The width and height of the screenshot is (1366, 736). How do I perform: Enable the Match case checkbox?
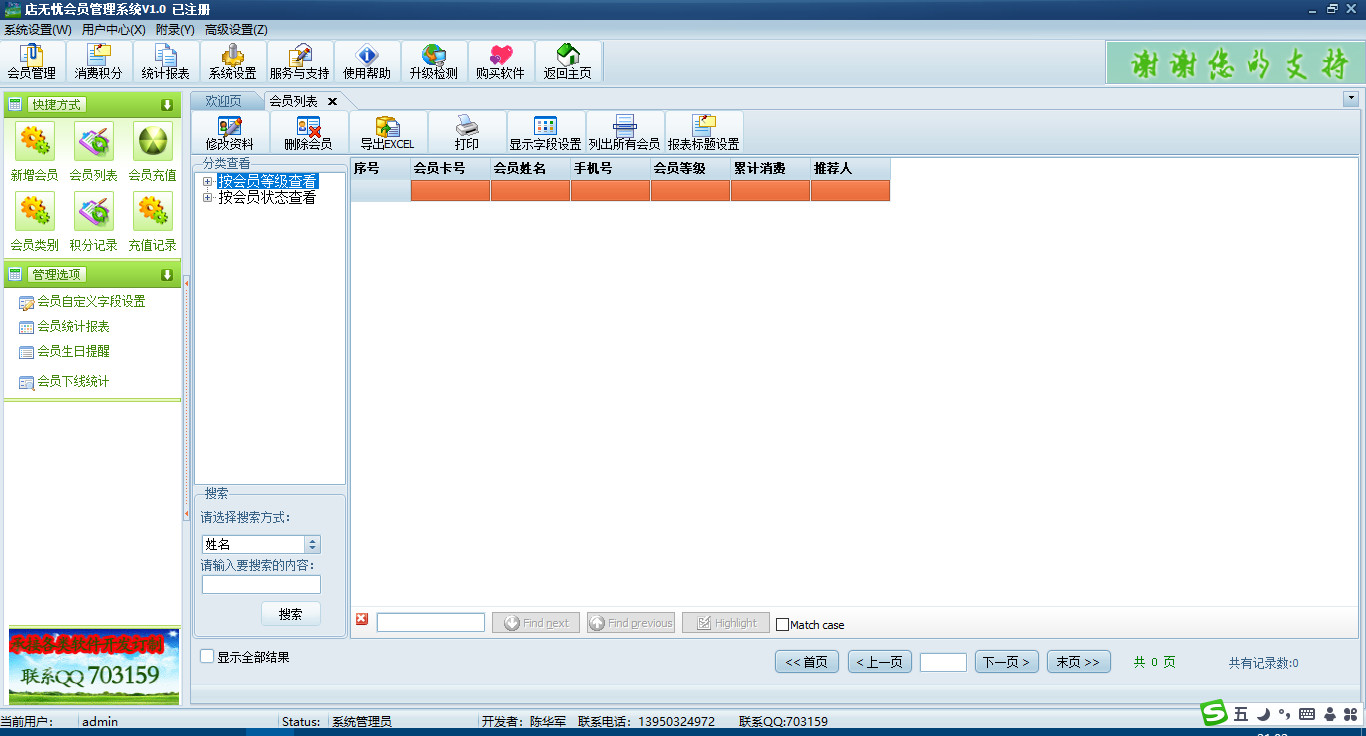782,624
